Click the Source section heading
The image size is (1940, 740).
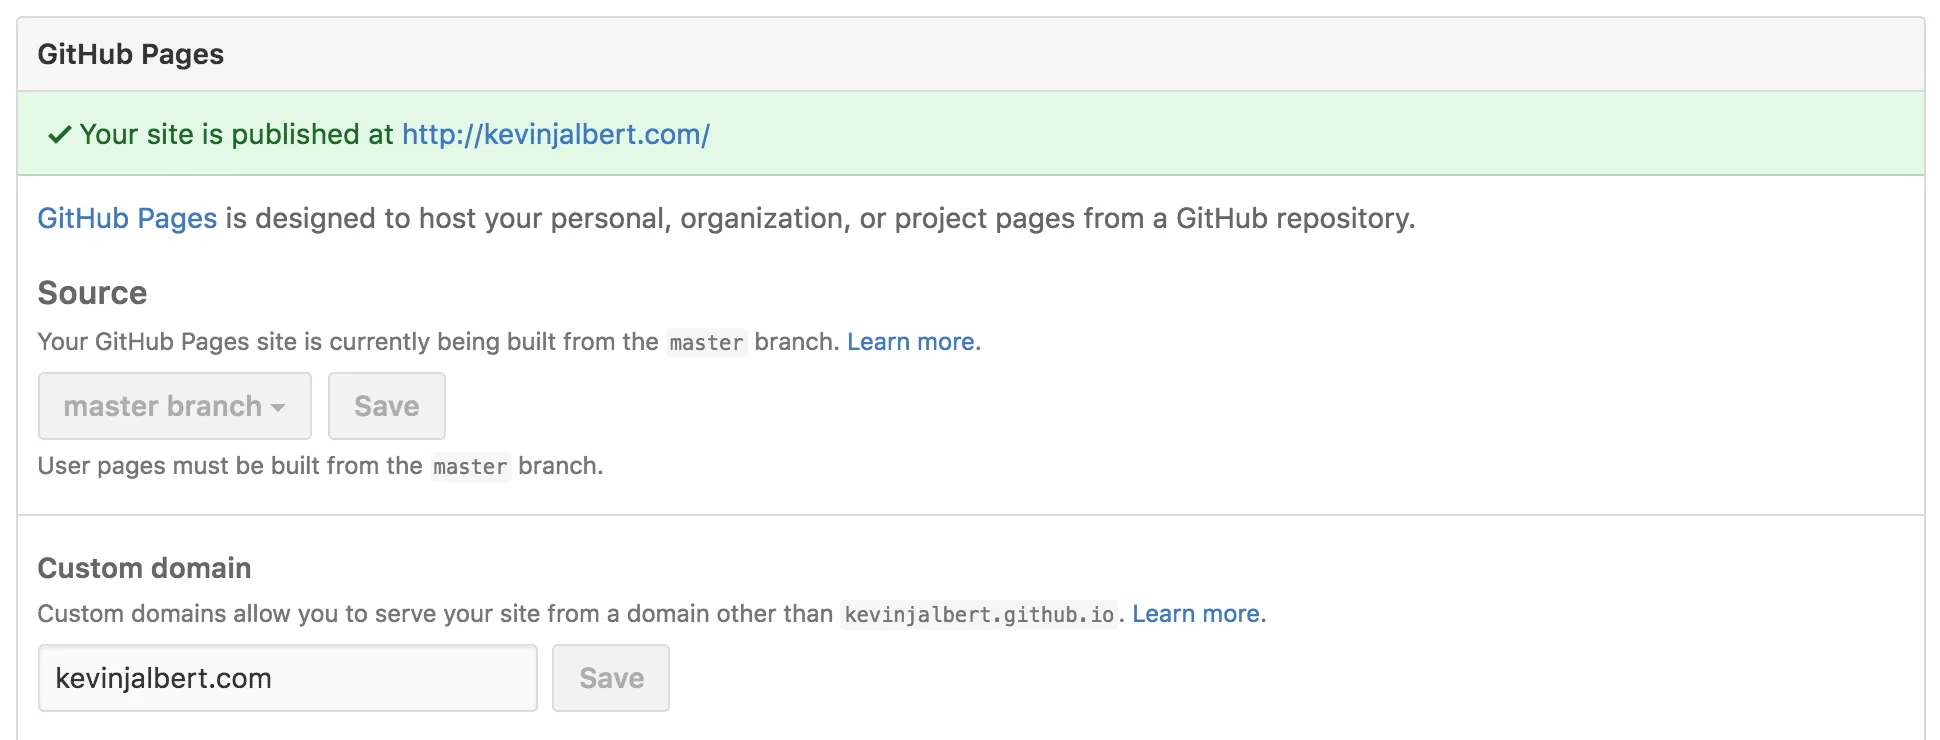click(92, 293)
